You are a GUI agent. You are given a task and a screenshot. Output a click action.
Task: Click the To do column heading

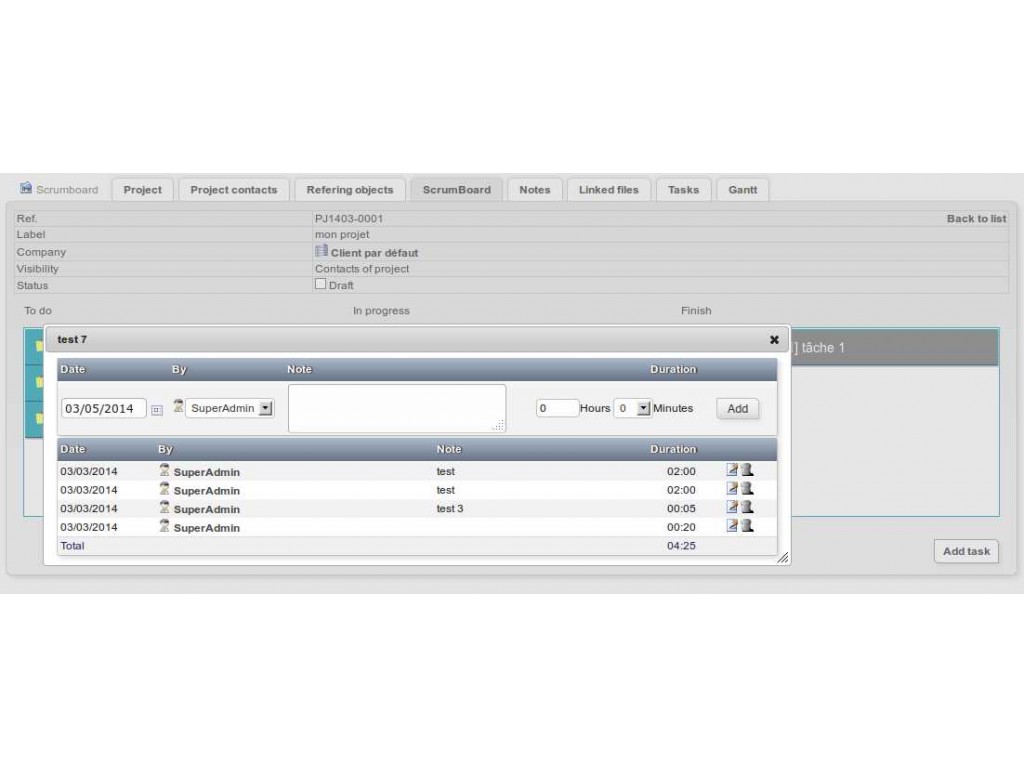coord(38,311)
